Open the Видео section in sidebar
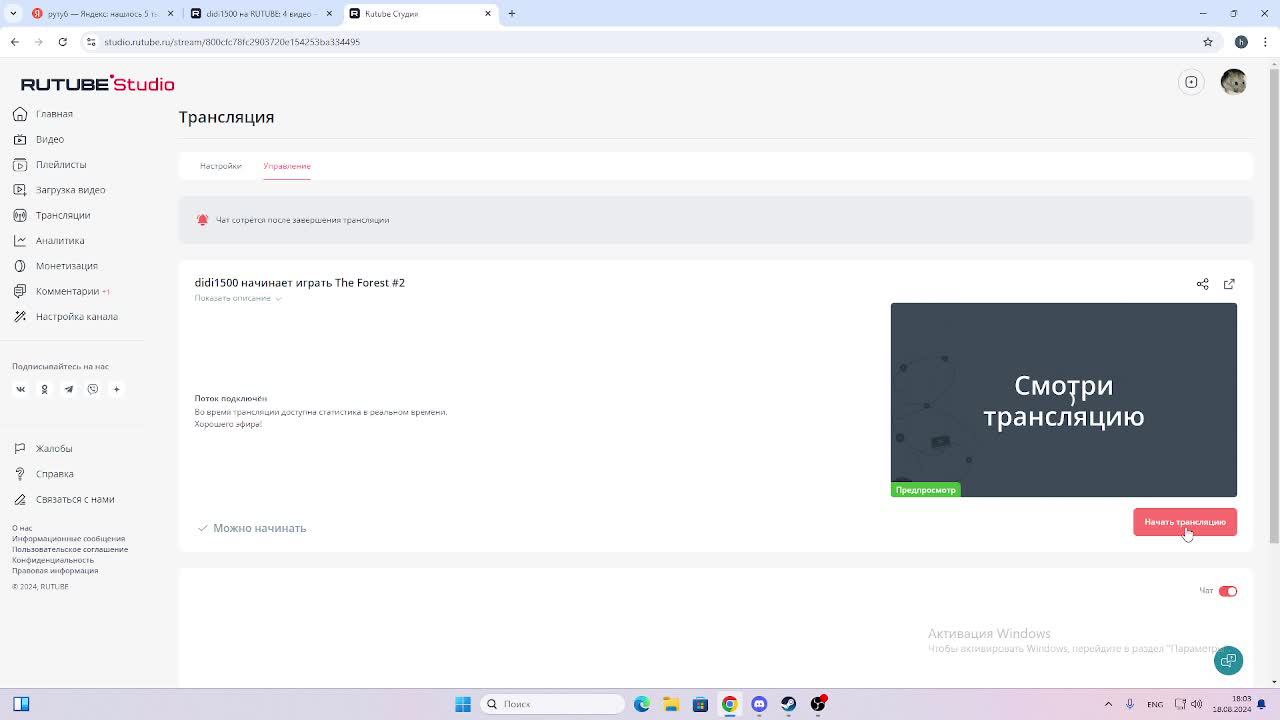The image size is (1280, 720). [49, 139]
